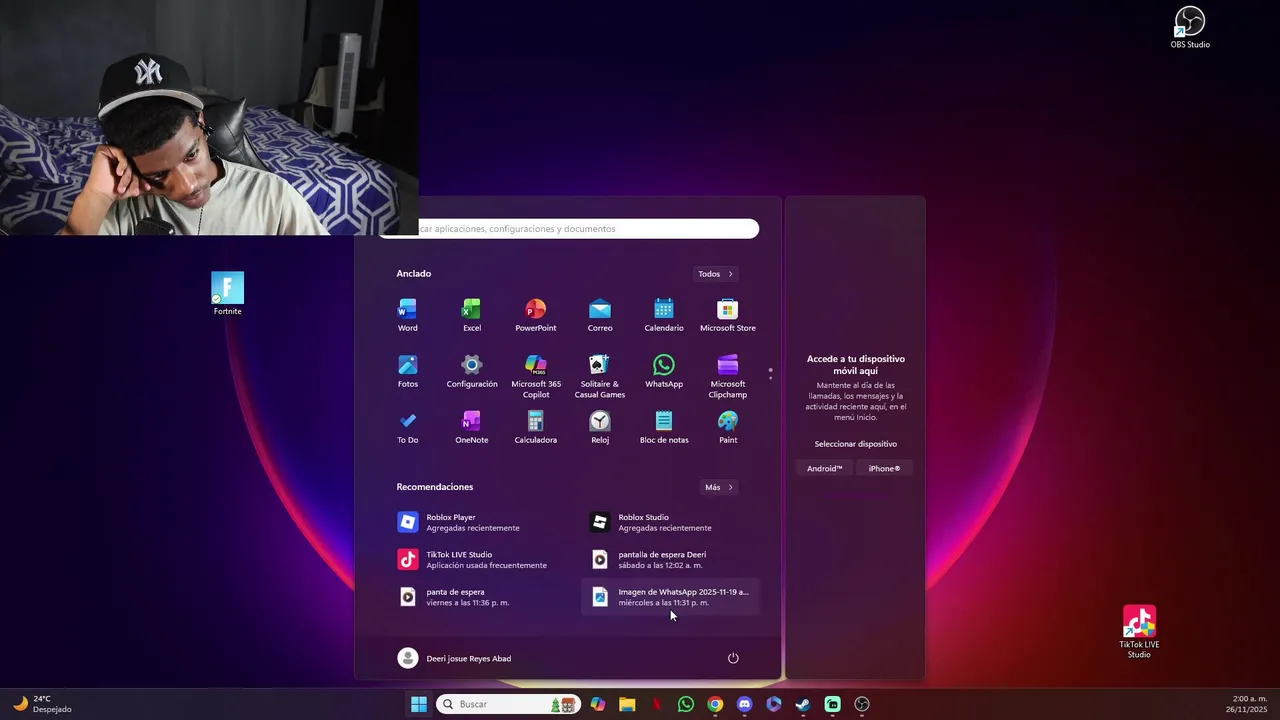Click the Windows Start button
This screenshot has width=1280, height=720.
[x=419, y=704]
